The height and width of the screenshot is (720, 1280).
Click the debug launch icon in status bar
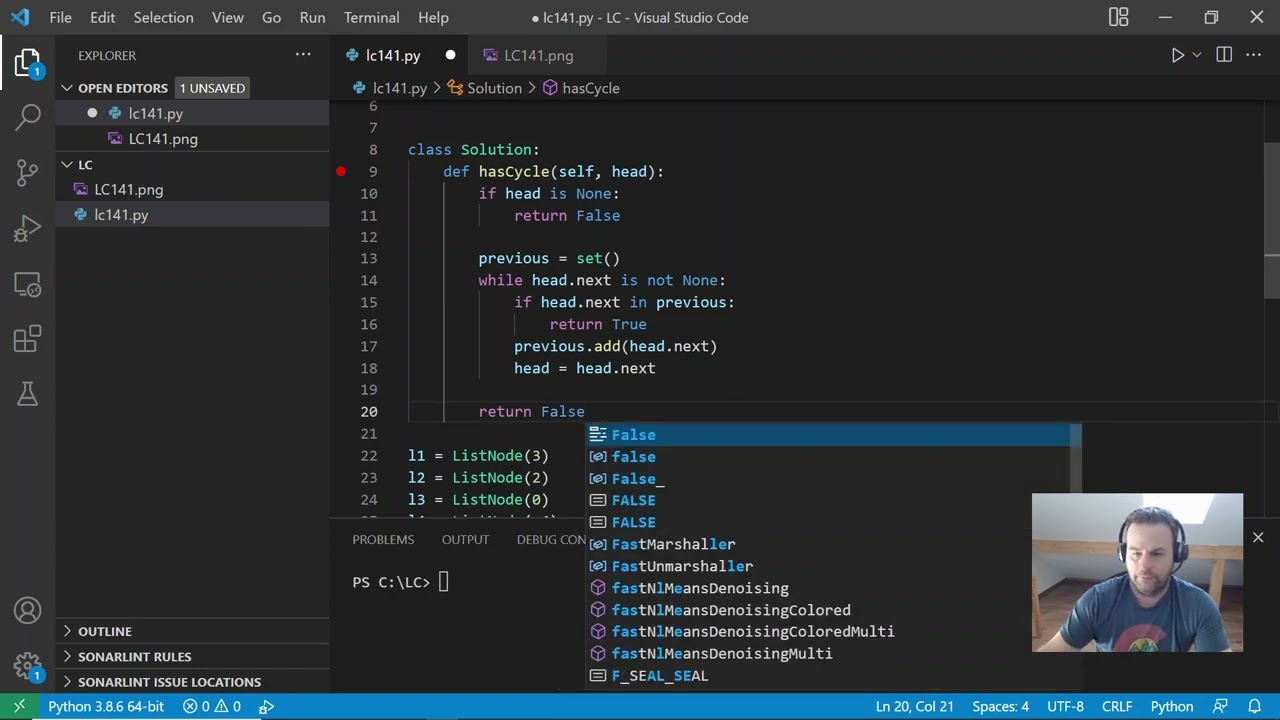point(267,706)
